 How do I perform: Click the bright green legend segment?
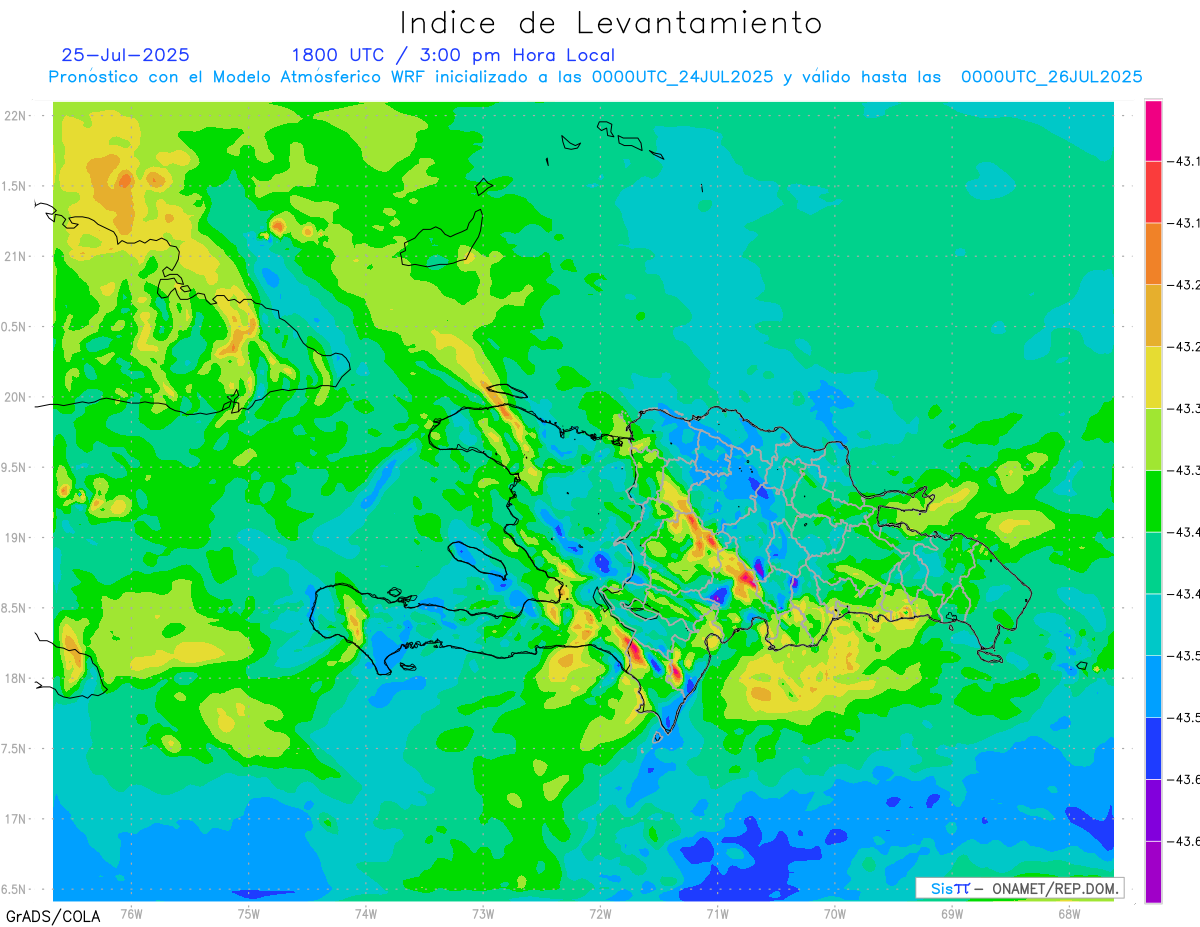coord(1153,501)
